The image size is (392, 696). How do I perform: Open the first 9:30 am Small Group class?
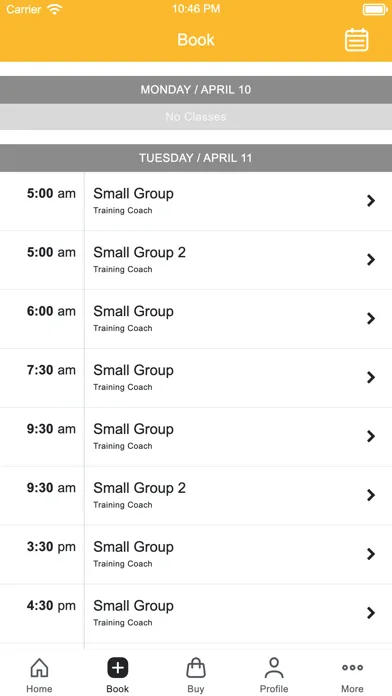[196, 436]
